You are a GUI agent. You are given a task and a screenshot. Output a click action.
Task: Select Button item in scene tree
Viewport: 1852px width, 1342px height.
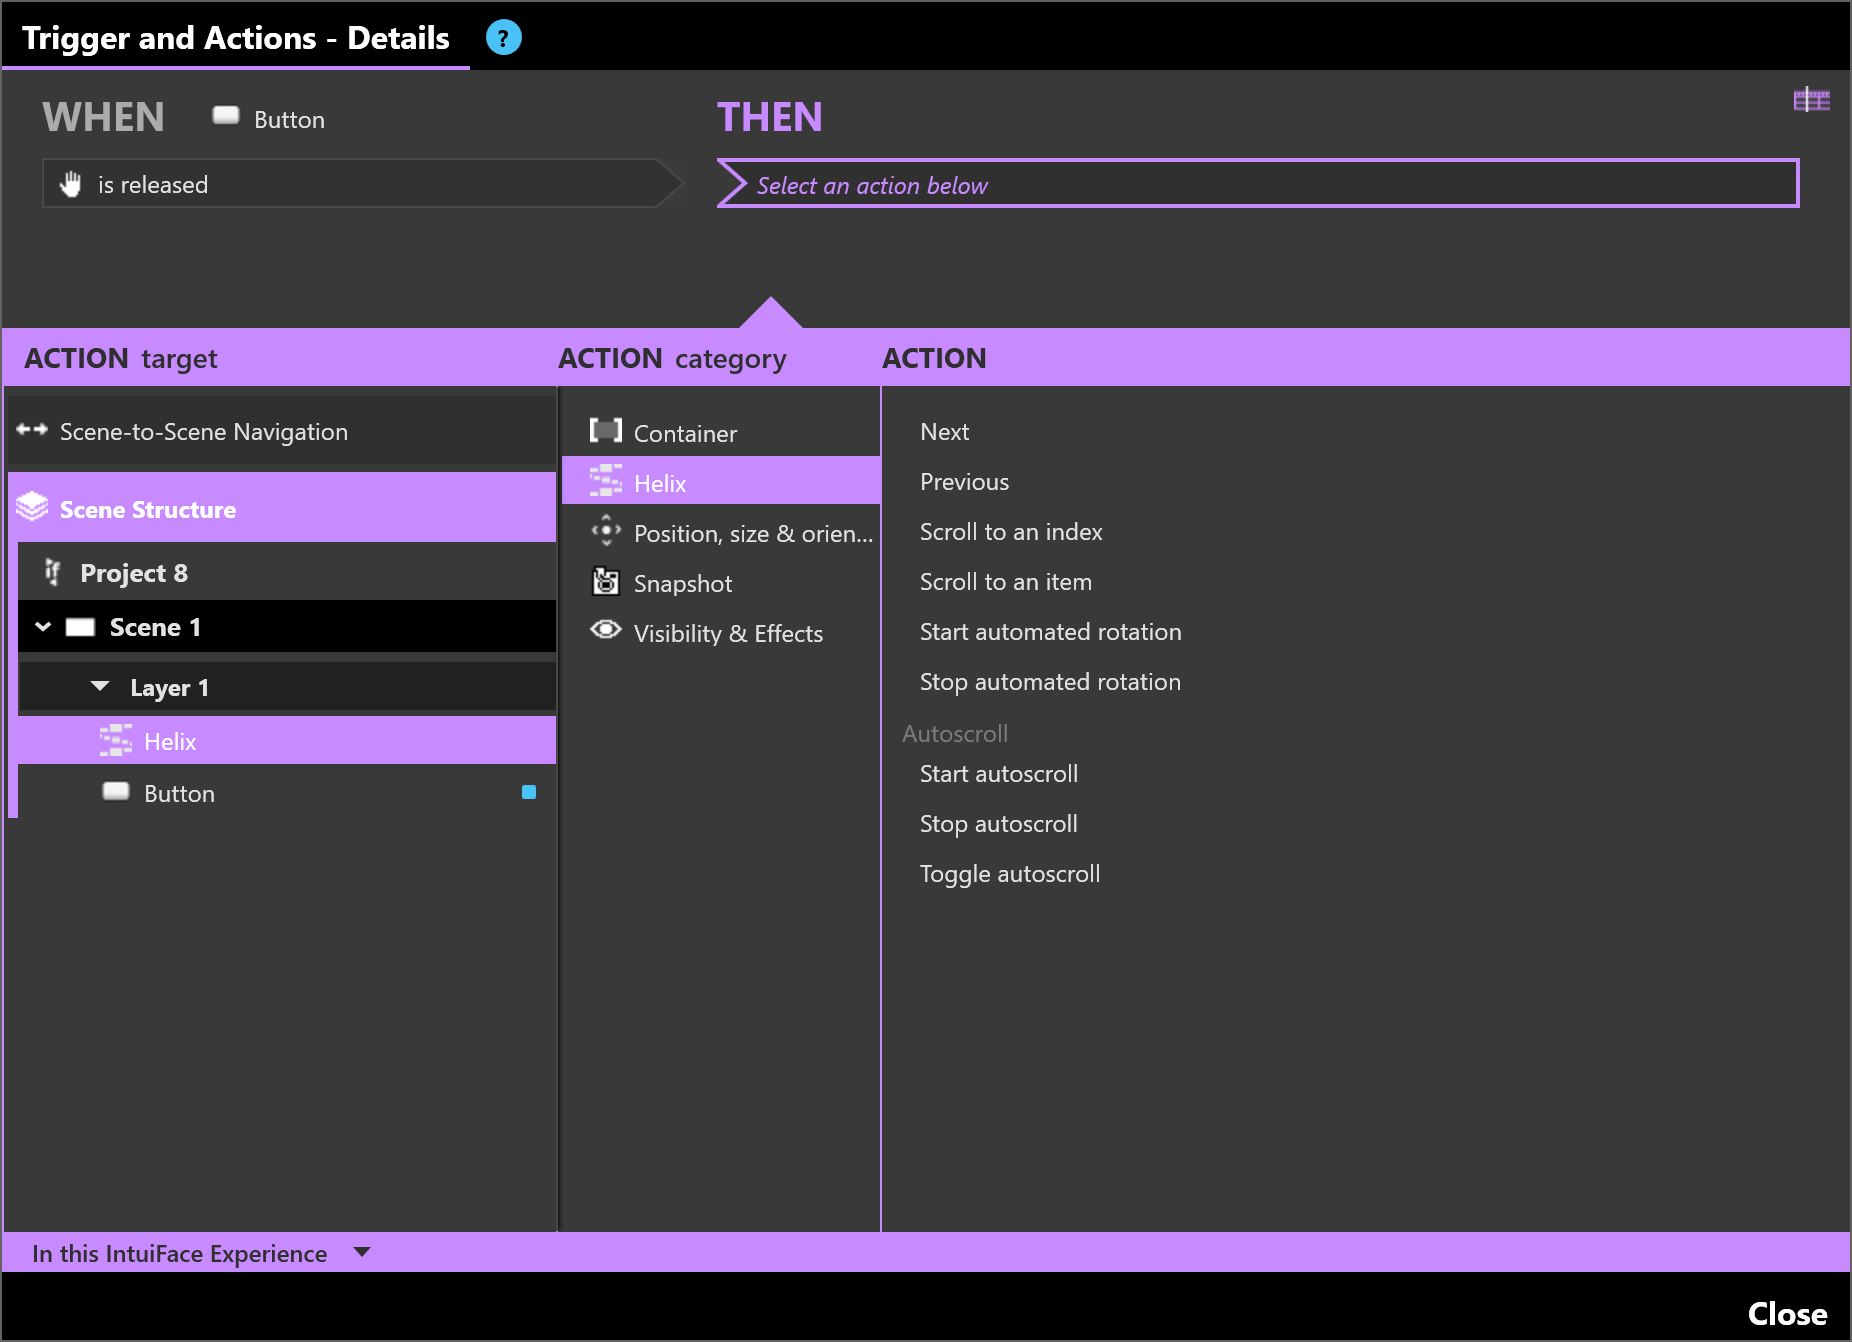click(x=179, y=794)
